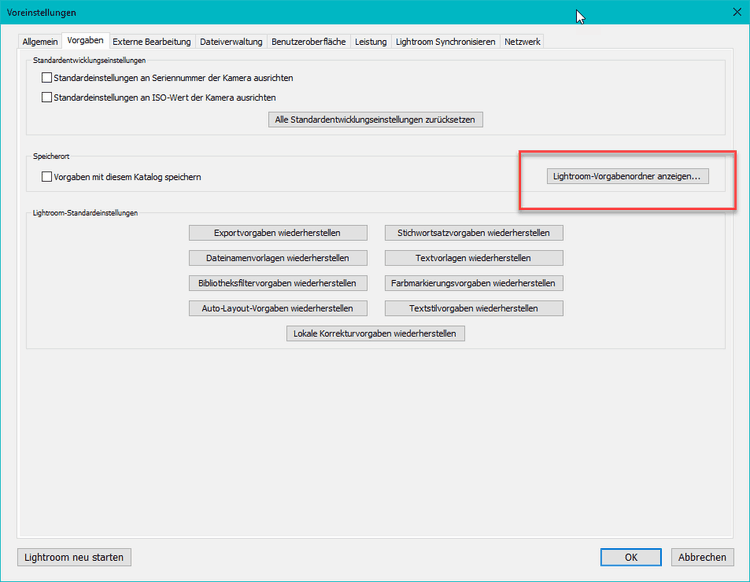750x582 pixels.
Task: Select the Benutzeroberfläche tab
Action: [308, 42]
